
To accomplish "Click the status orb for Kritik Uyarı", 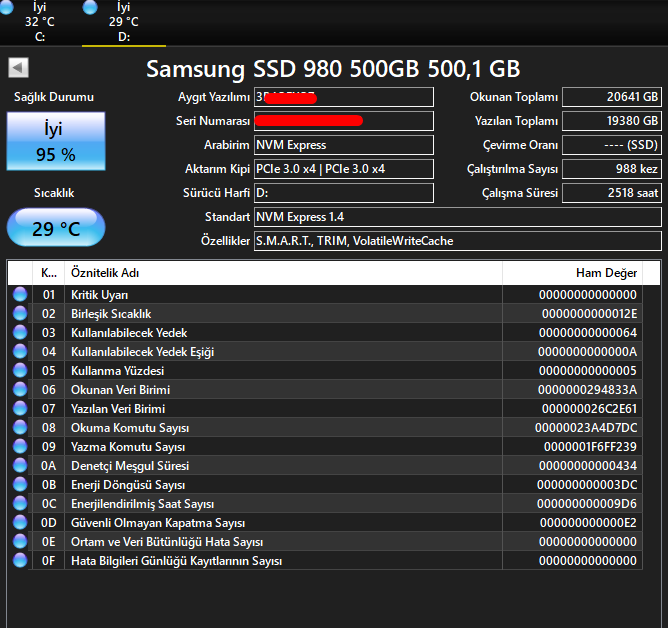I will [x=20, y=294].
